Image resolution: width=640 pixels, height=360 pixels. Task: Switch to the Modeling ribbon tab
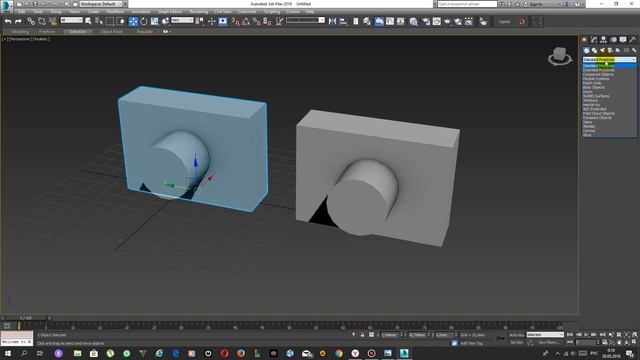tap(20, 31)
